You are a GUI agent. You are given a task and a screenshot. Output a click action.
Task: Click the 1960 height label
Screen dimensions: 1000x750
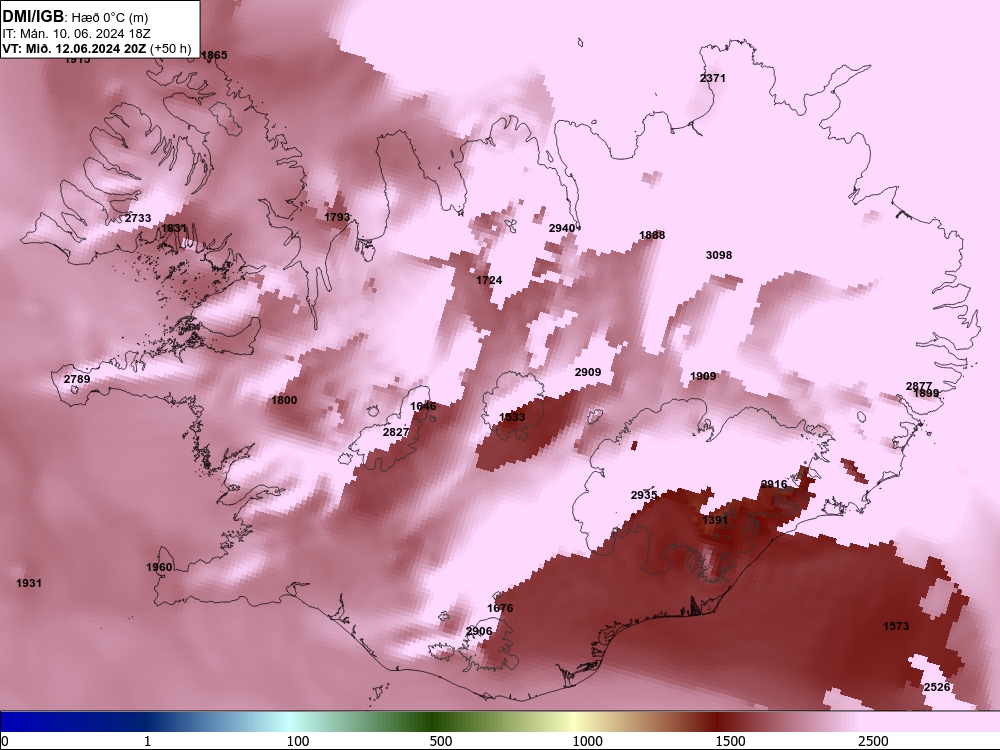[x=159, y=567]
